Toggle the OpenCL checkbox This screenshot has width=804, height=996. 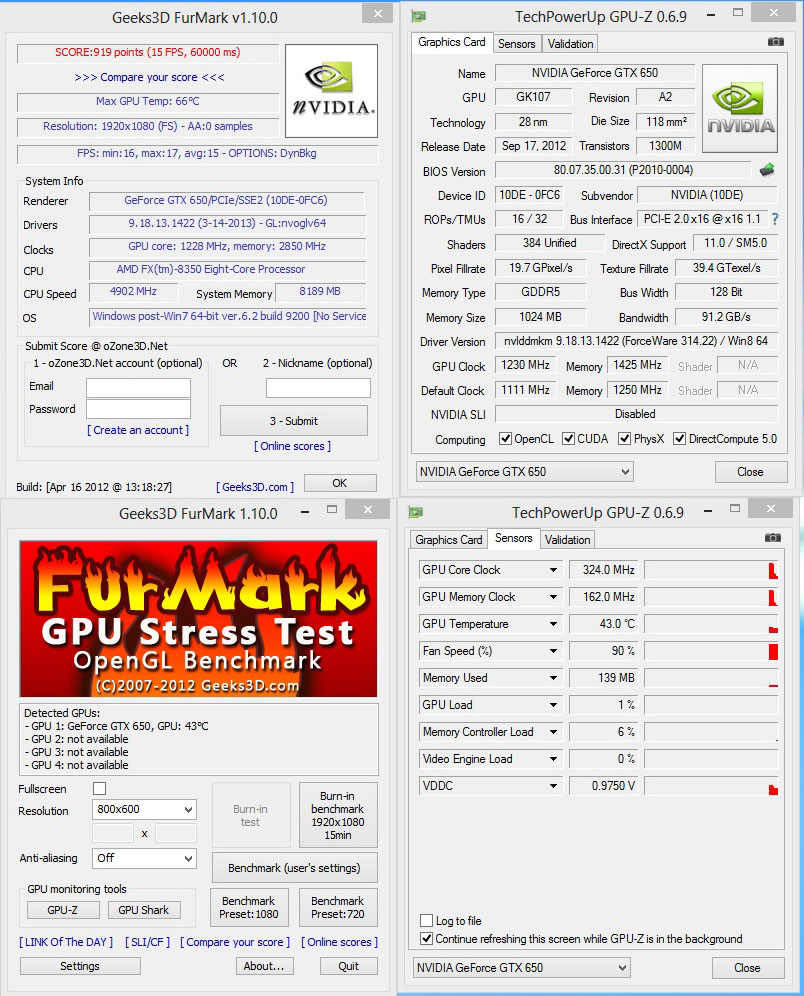click(x=506, y=439)
